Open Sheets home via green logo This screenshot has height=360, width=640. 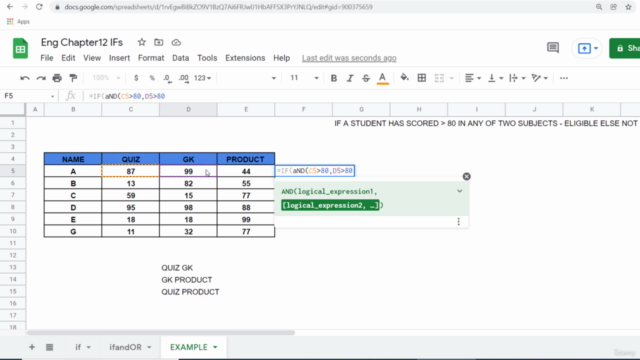(20, 49)
